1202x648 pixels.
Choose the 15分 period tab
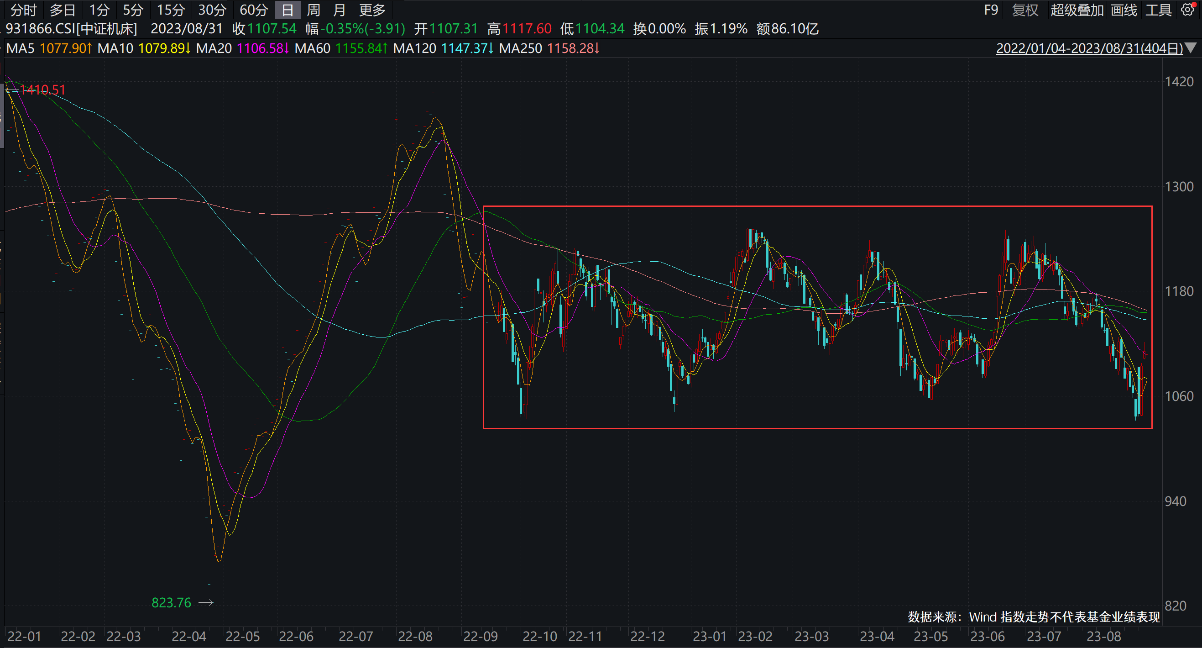coord(171,10)
